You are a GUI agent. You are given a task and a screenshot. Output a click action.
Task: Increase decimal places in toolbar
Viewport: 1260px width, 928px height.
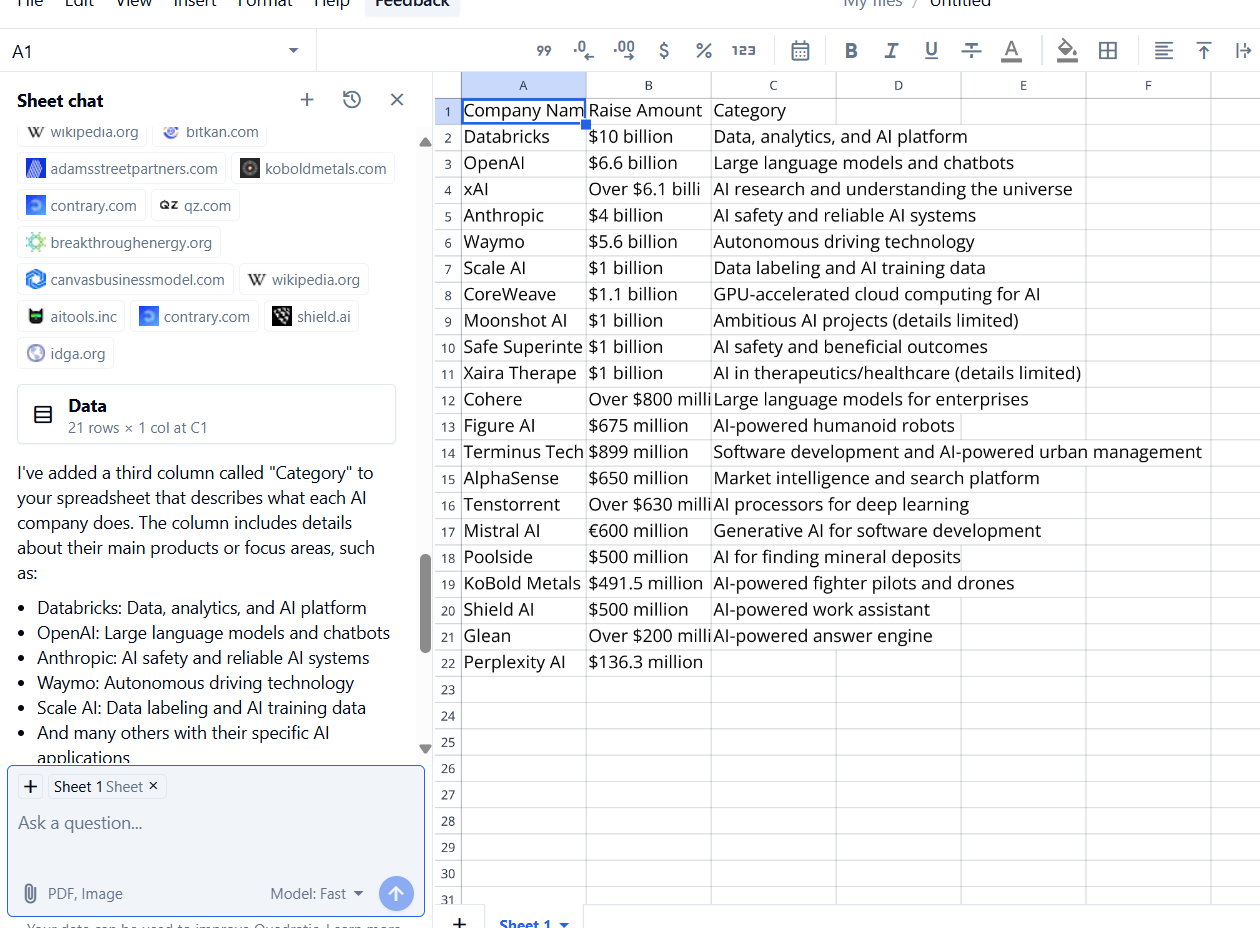(624, 51)
